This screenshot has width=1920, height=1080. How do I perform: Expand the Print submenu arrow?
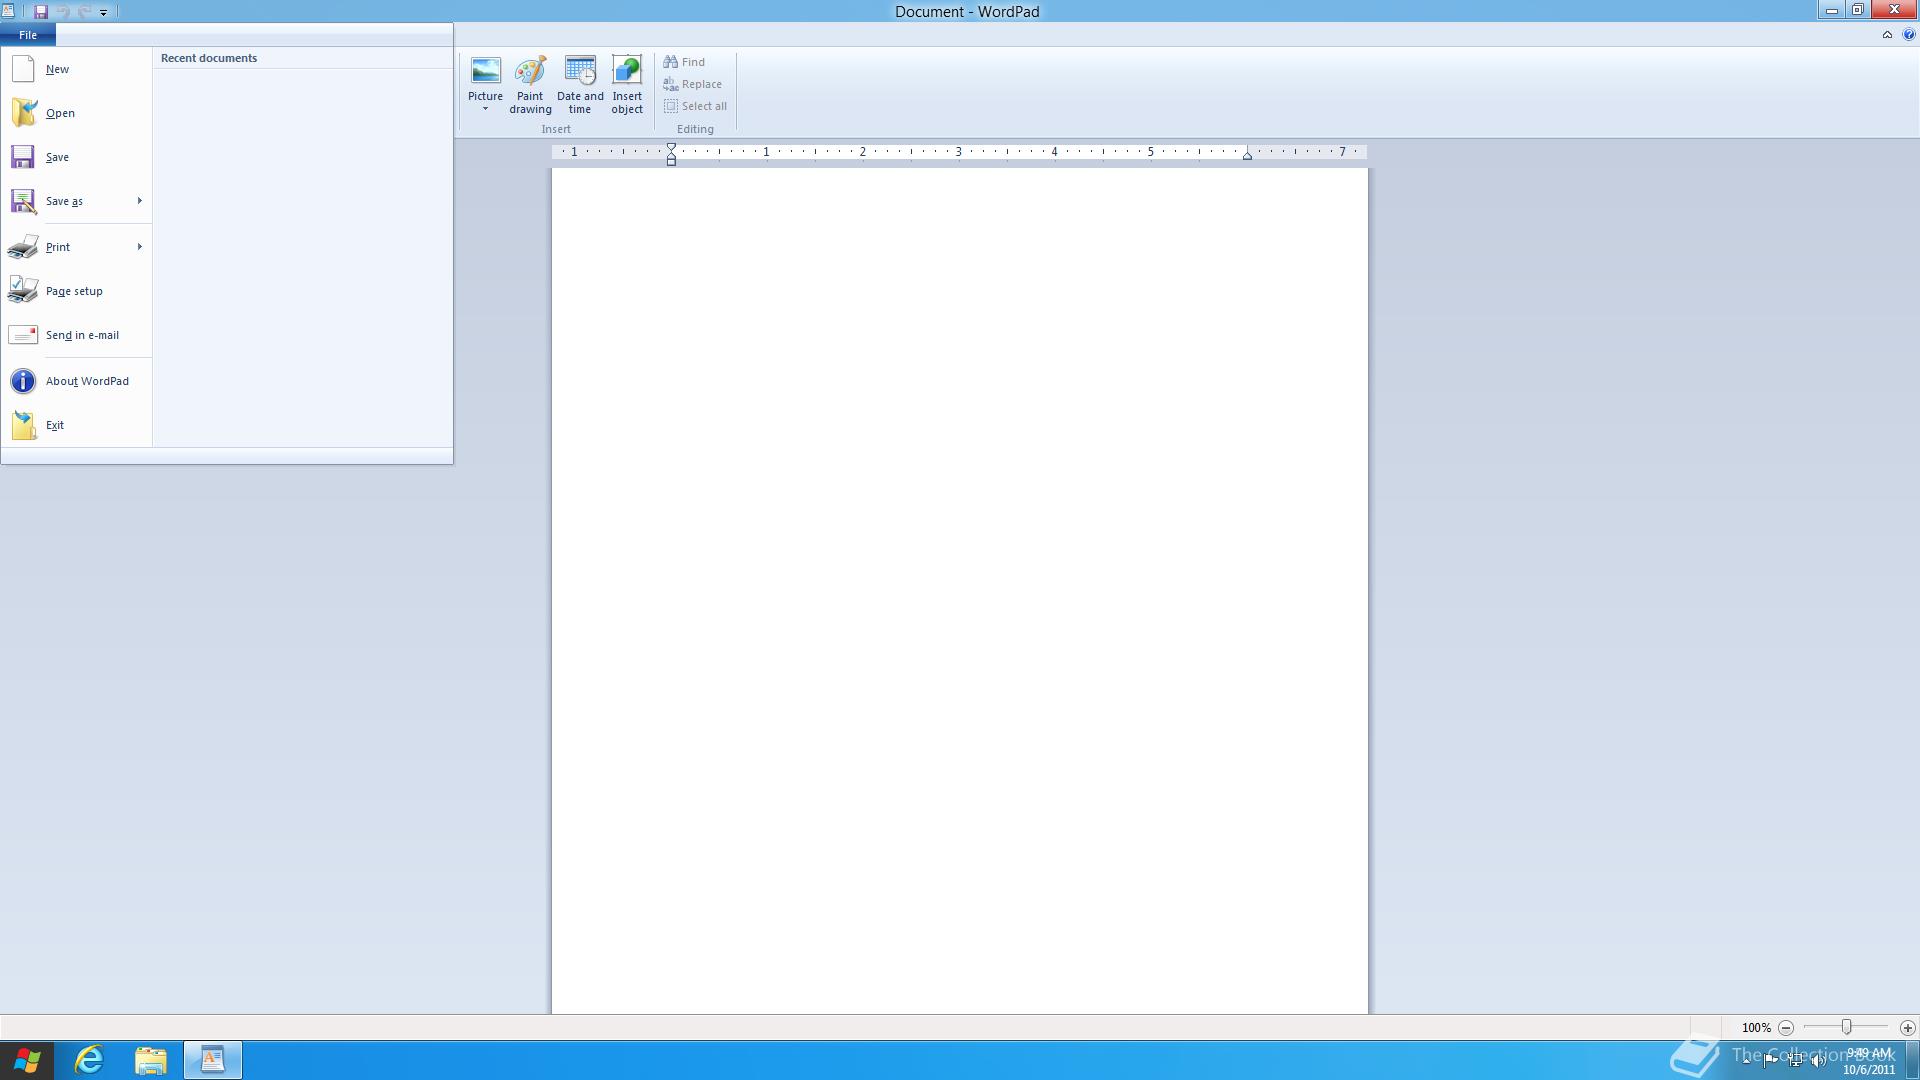[x=139, y=247]
